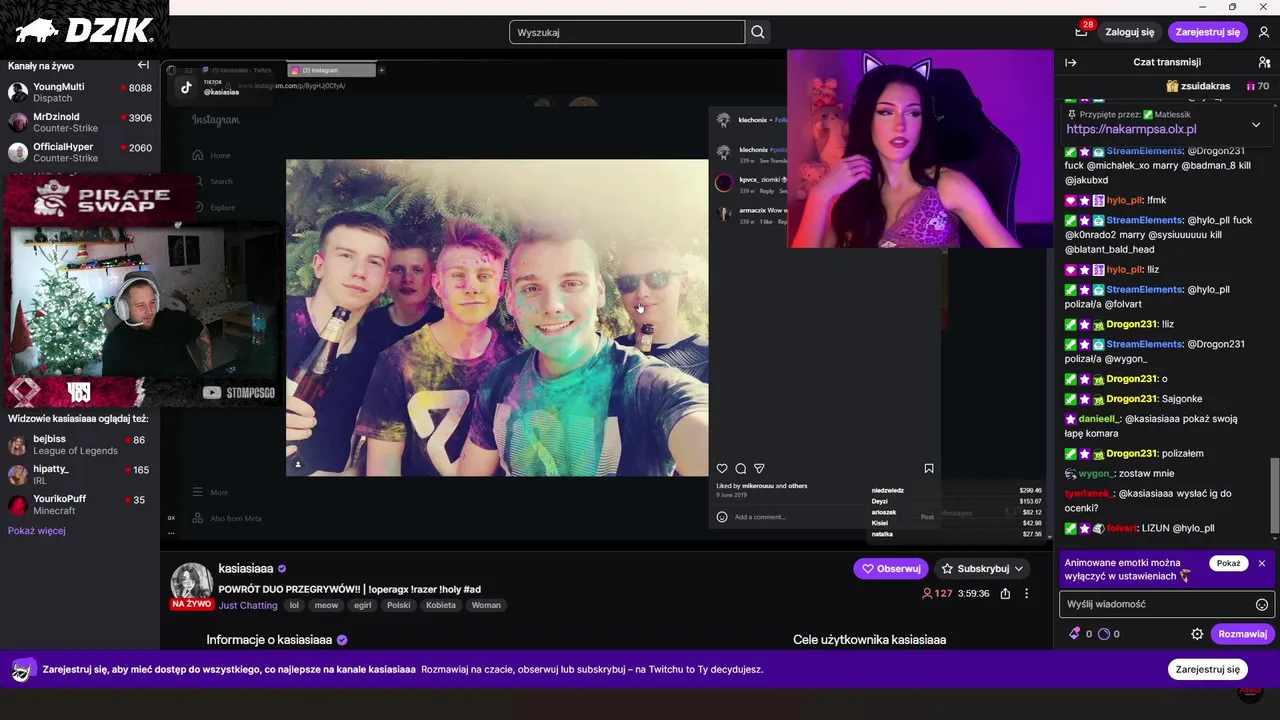
Task: Select the Kobieta tag
Action: 441,605
